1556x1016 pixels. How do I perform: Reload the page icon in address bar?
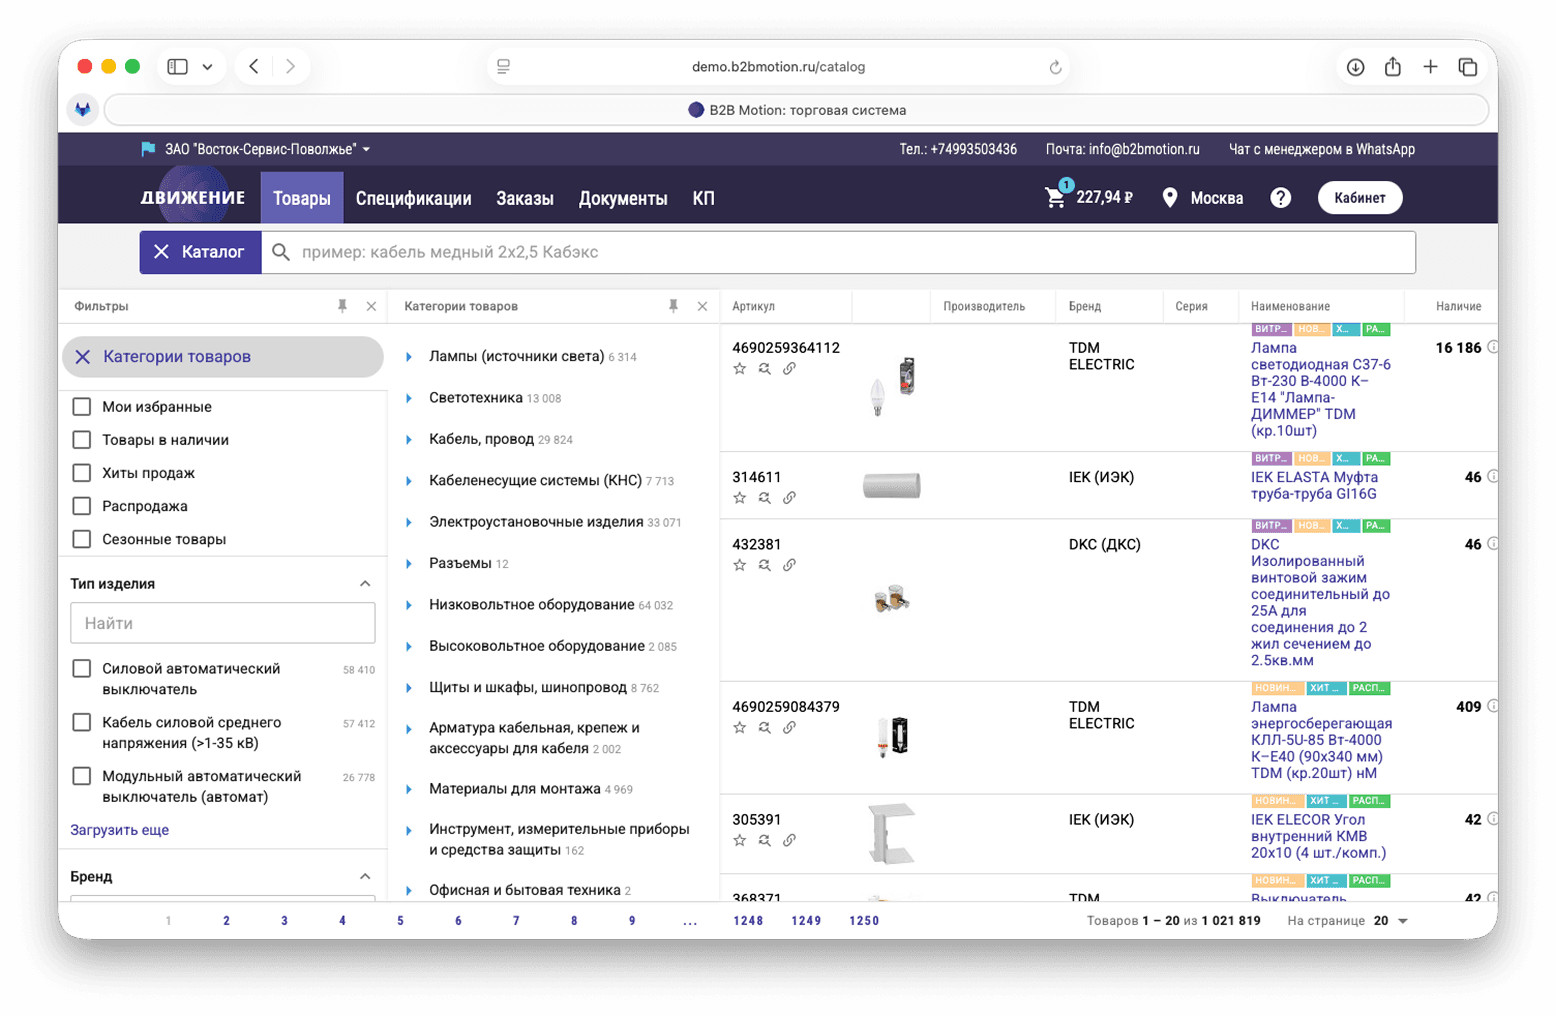click(1055, 67)
